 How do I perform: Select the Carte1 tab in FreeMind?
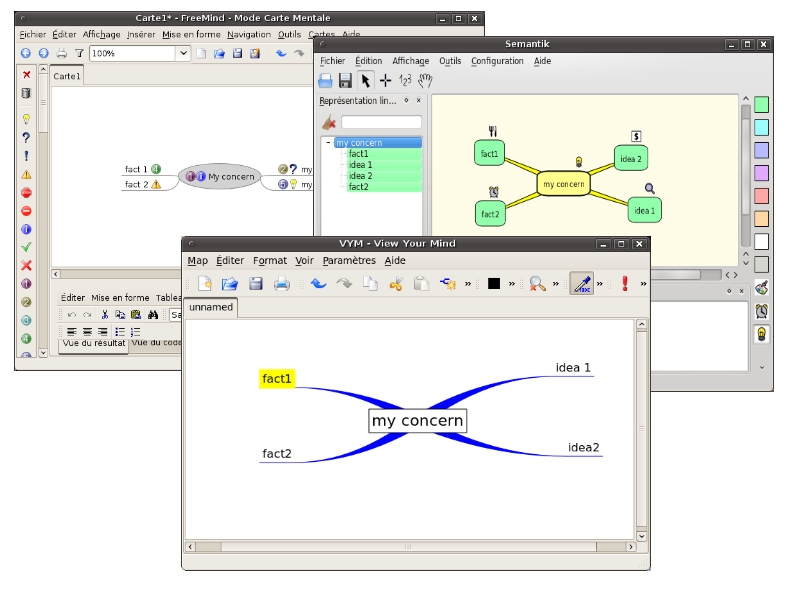click(67, 76)
